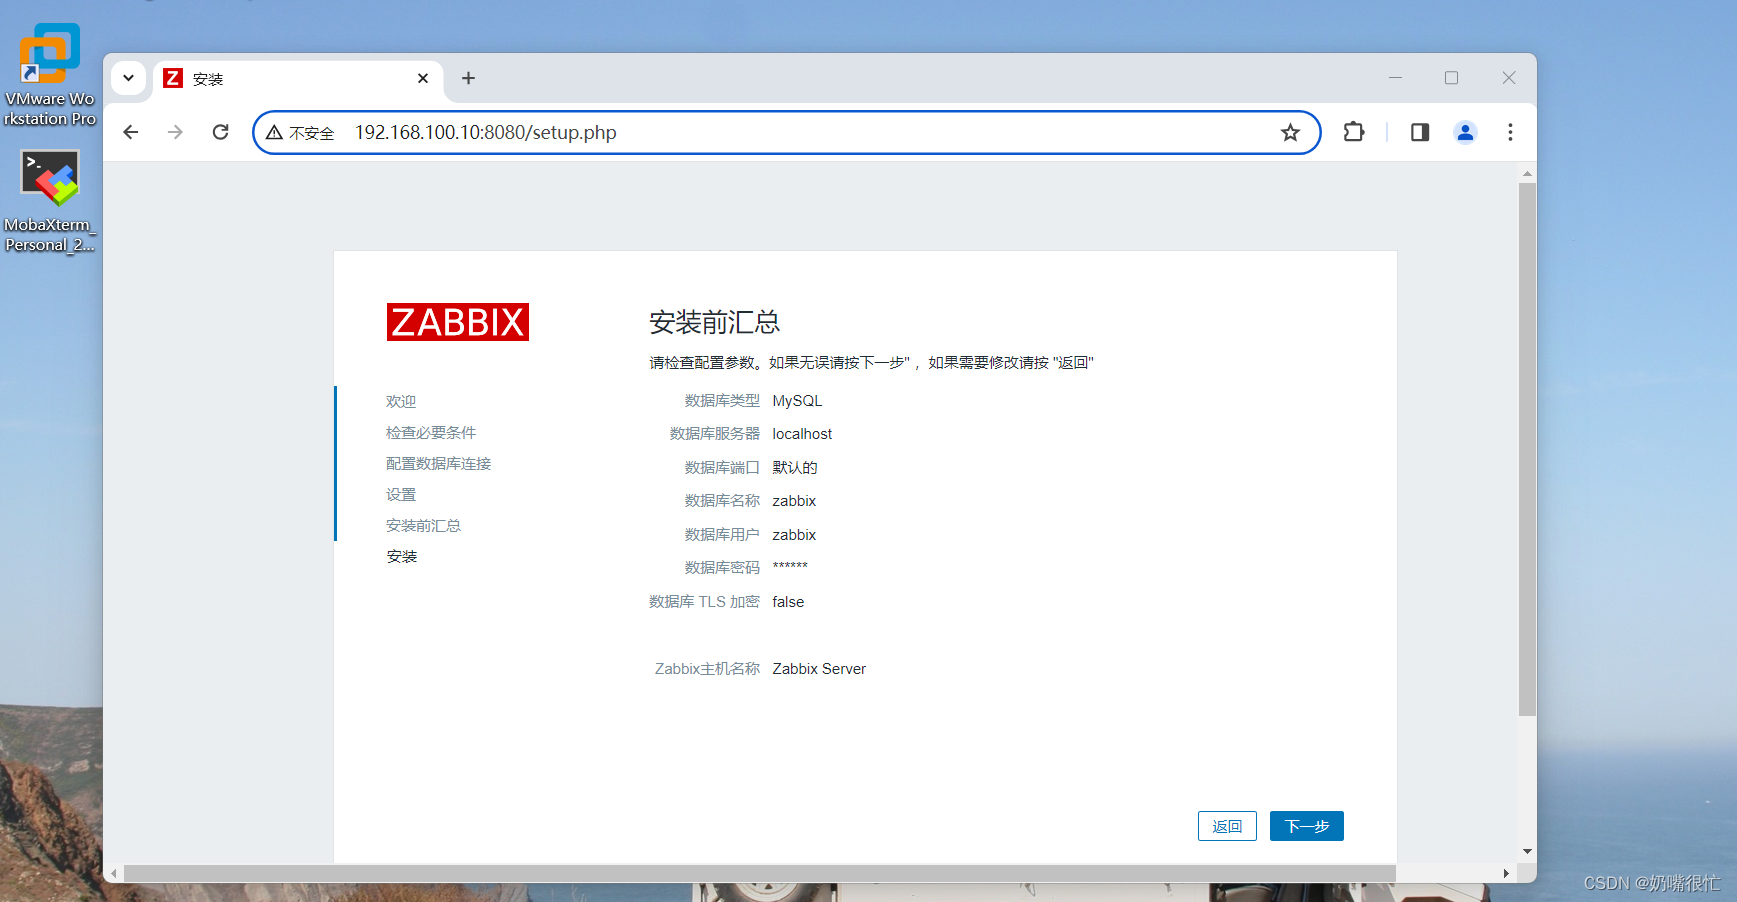Open VMware Workstation Pro desktop shortcut
The width and height of the screenshot is (1737, 902).
[50, 75]
